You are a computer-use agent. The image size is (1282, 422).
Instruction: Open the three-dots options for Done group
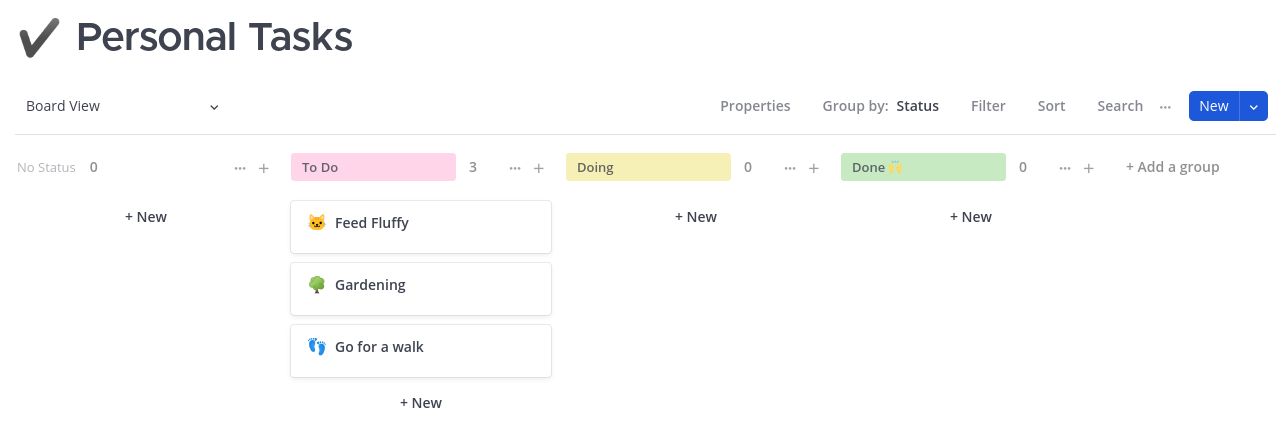point(1065,168)
